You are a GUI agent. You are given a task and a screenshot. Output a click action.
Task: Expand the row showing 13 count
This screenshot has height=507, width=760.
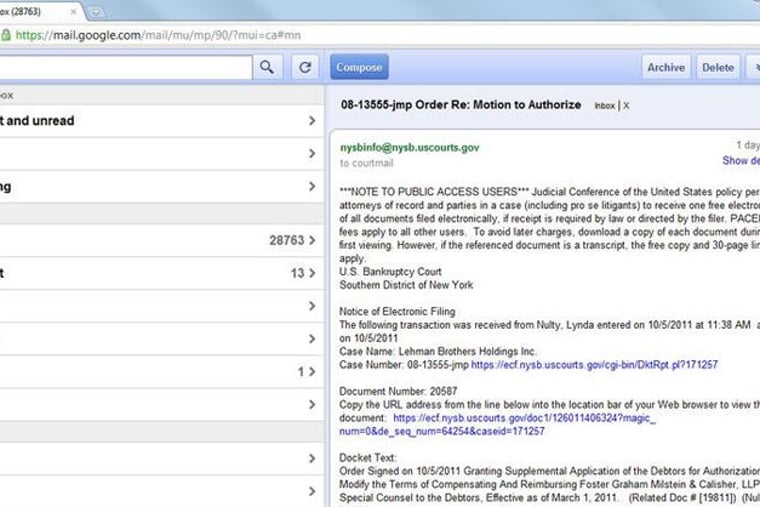point(160,273)
